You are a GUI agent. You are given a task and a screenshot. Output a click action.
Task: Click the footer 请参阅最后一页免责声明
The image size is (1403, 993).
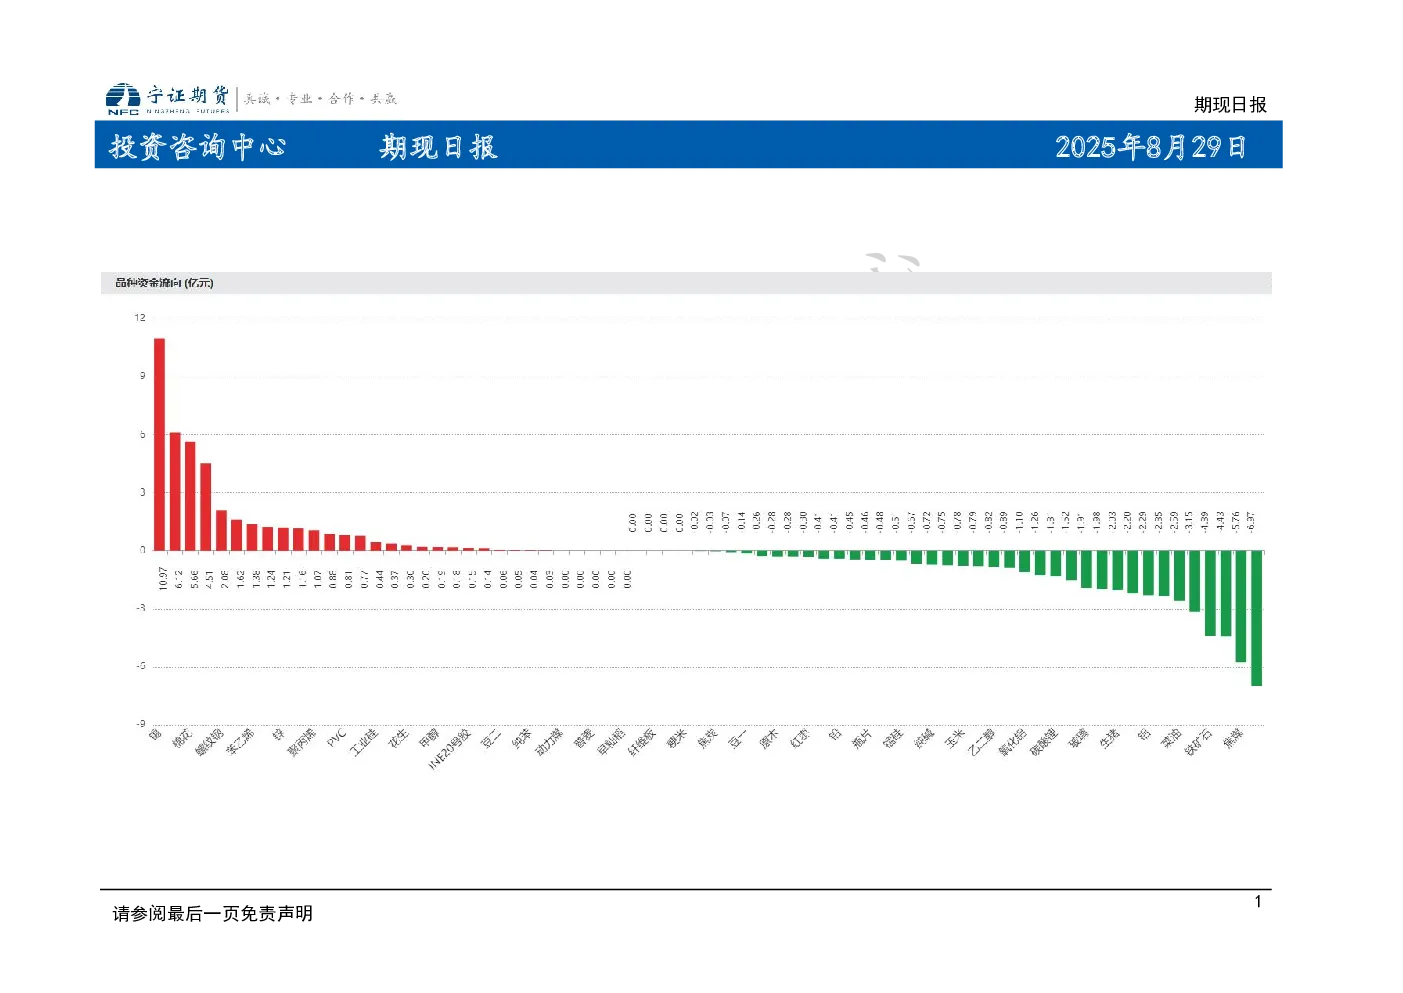coord(213,914)
